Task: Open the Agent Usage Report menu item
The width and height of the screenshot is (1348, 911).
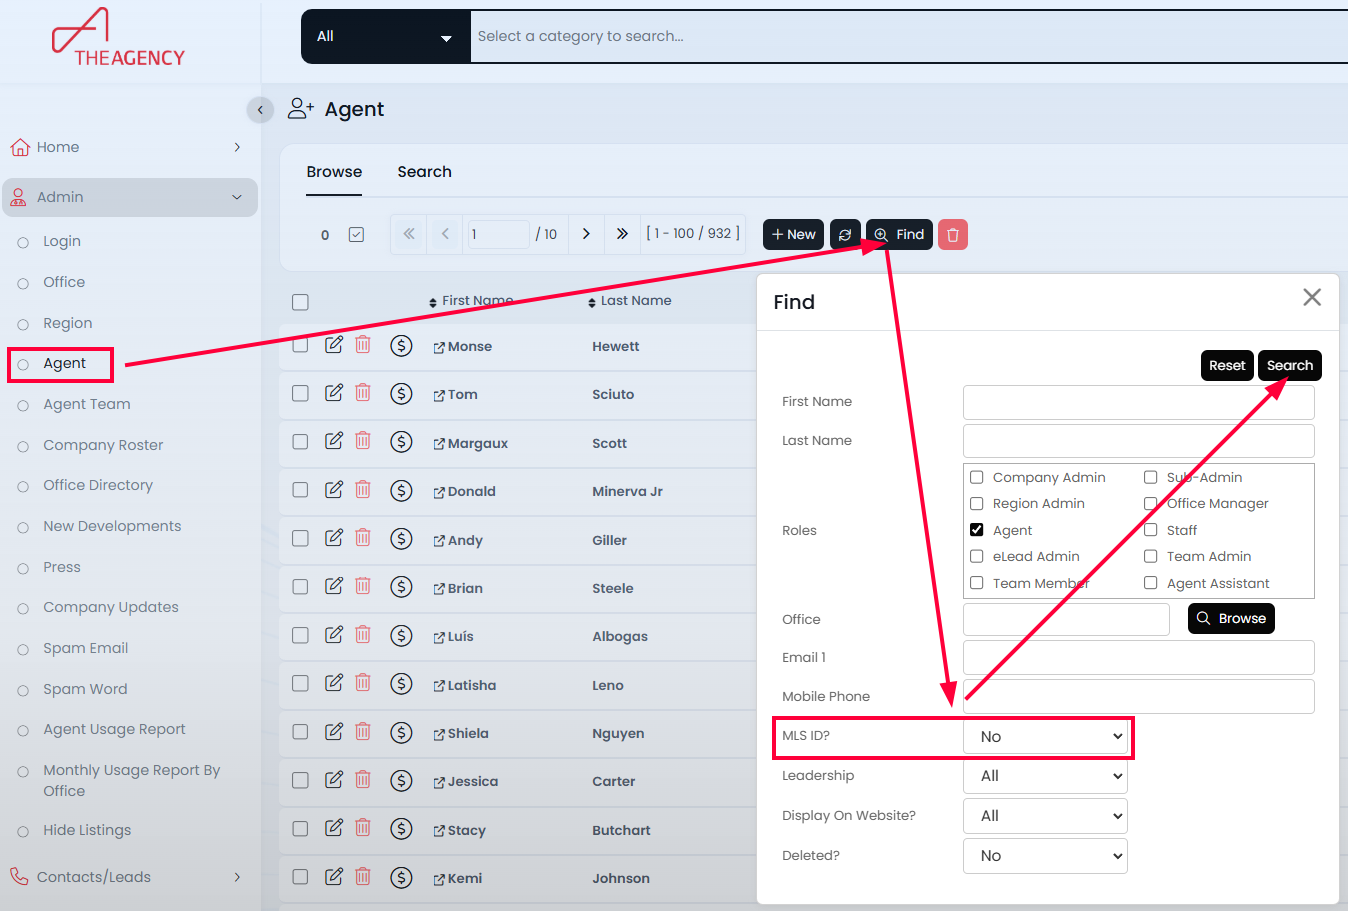Action: tap(114, 729)
